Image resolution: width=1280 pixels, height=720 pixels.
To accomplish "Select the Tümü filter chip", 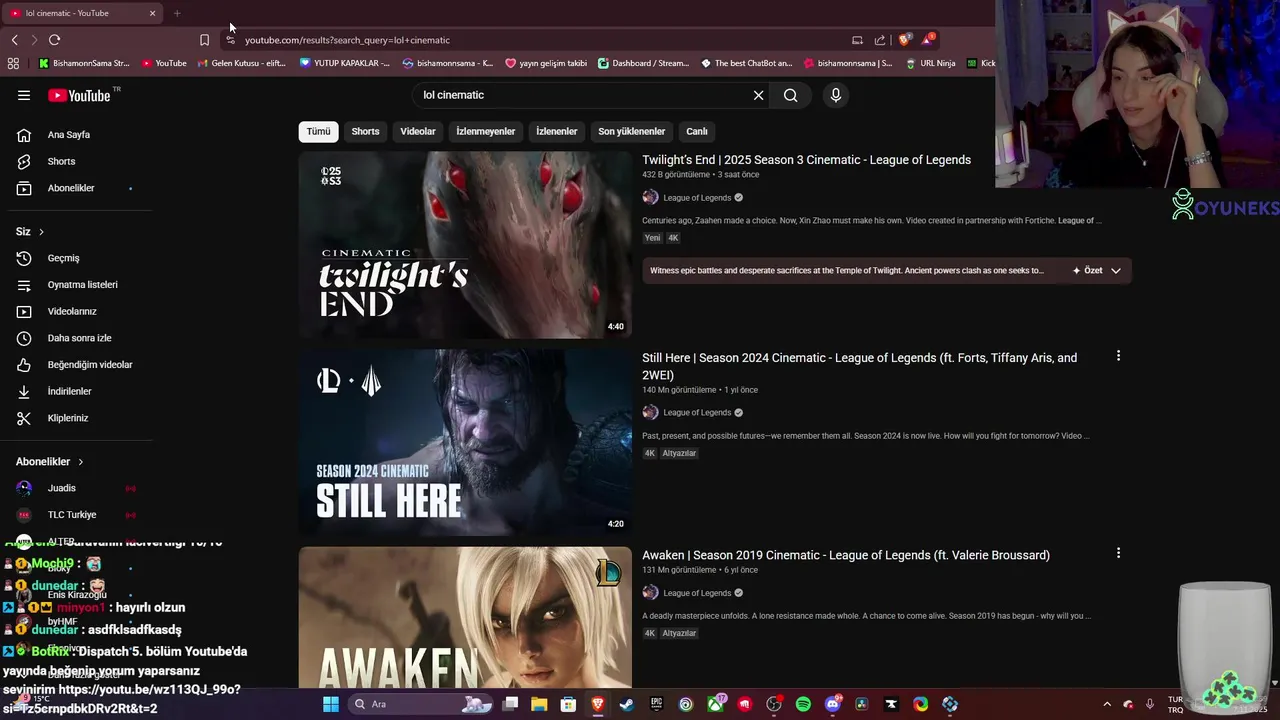I will point(318,131).
